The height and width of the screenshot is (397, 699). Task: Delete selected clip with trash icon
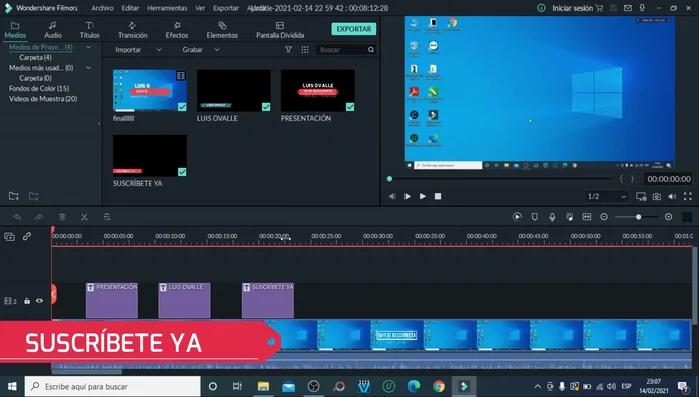[62, 217]
